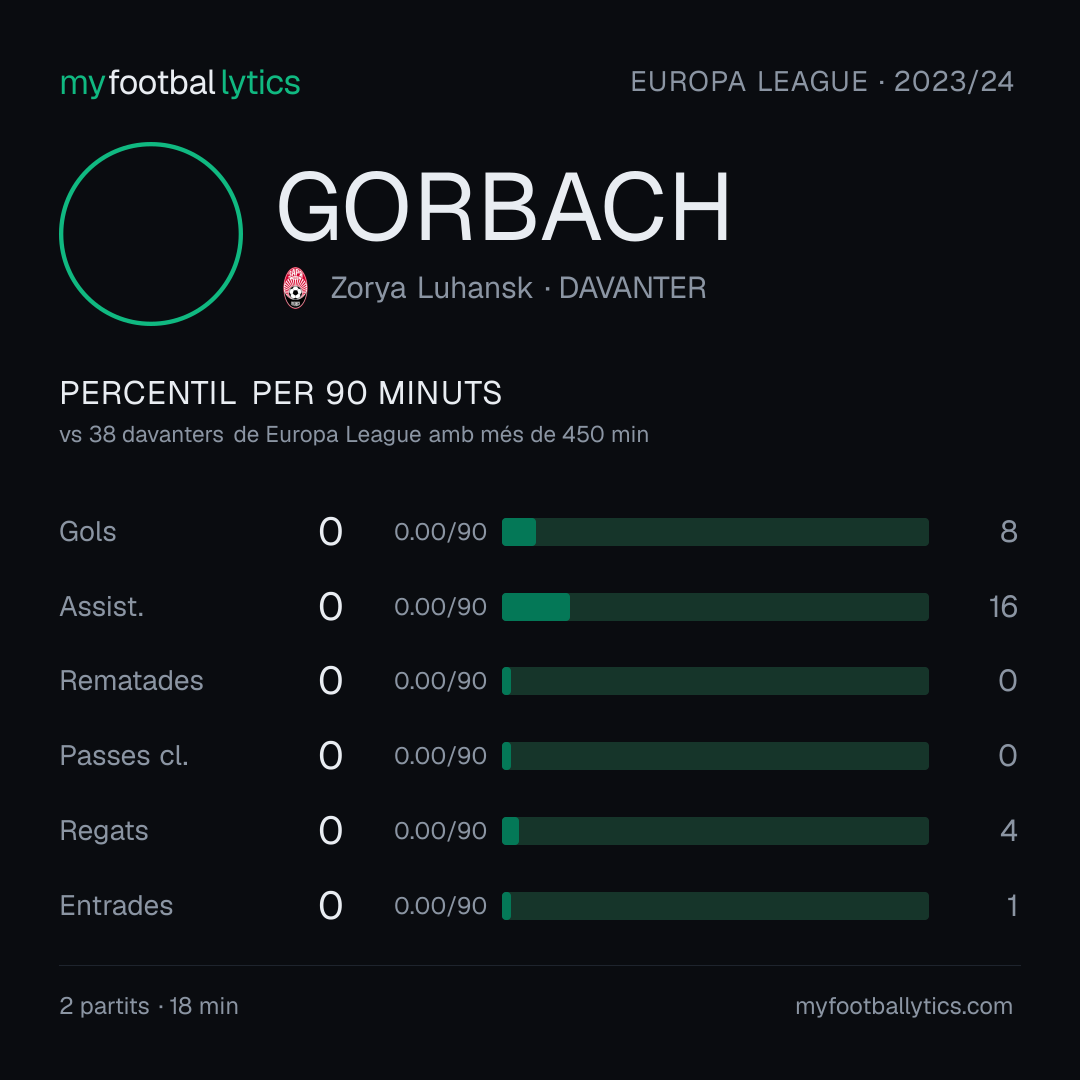The height and width of the screenshot is (1080, 1080).
Task: Click the Gols stat label
Action: point(87,532)
